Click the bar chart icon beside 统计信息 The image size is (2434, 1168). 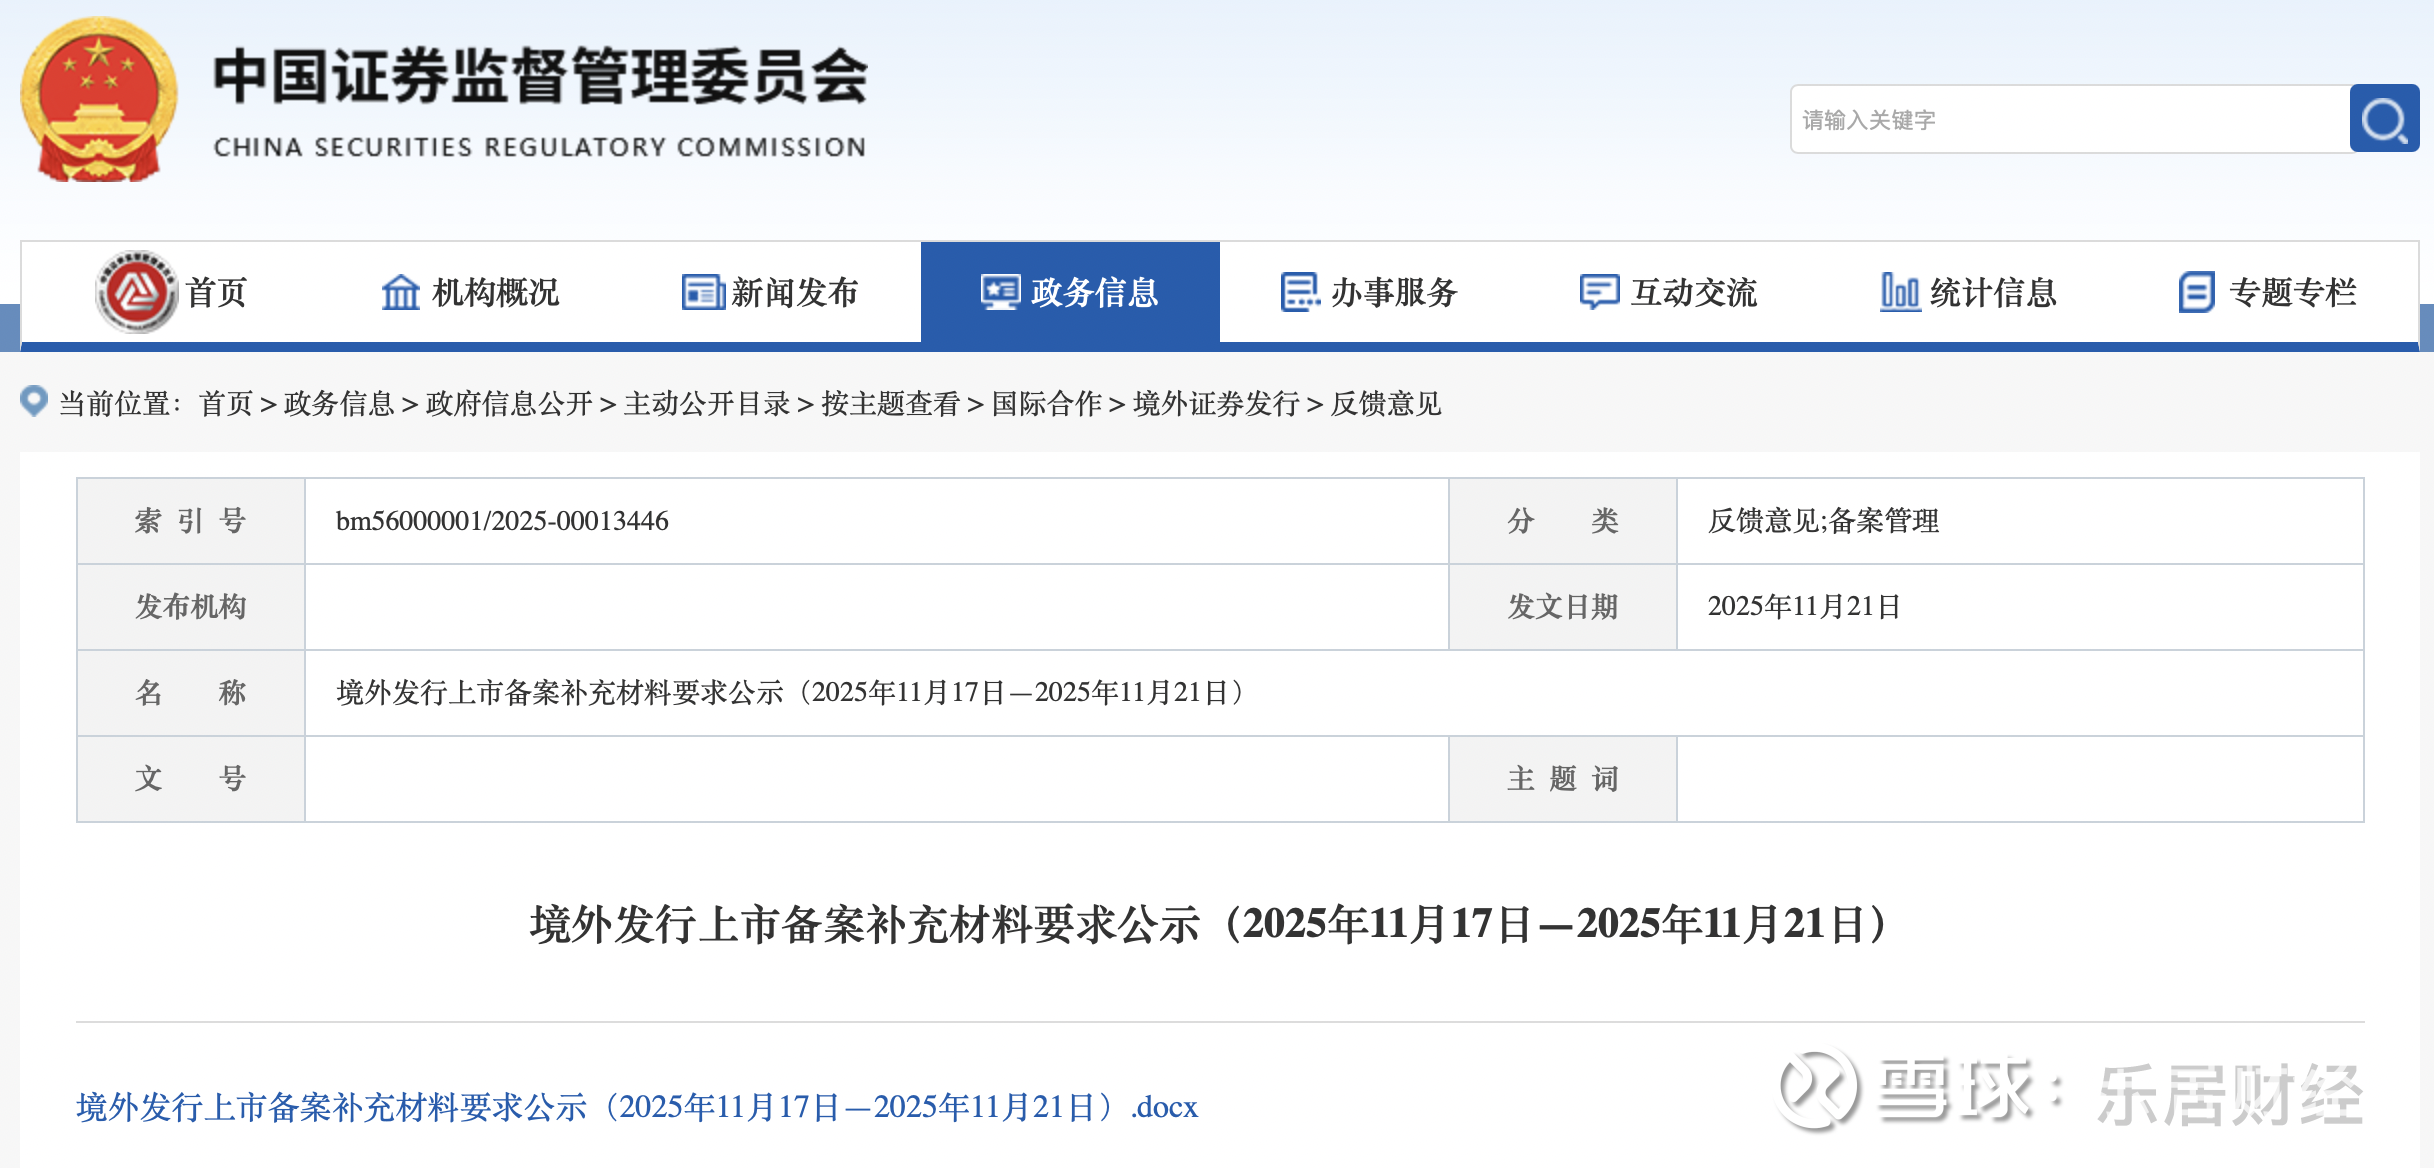click(x=1899, y=292)
